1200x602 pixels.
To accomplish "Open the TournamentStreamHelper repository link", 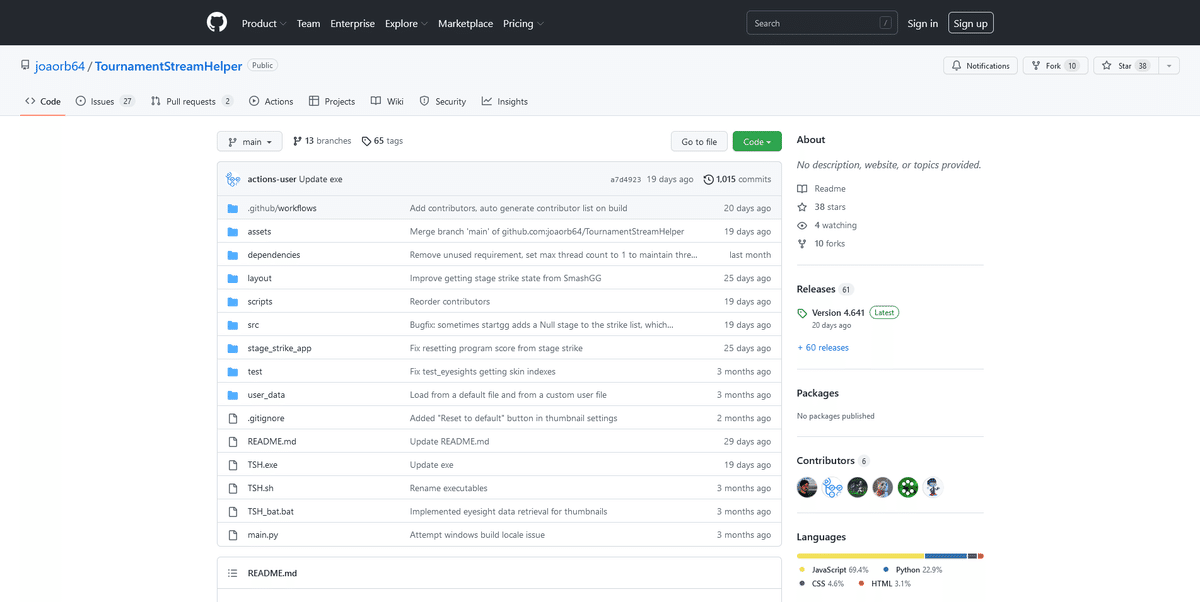I will 168,66.
